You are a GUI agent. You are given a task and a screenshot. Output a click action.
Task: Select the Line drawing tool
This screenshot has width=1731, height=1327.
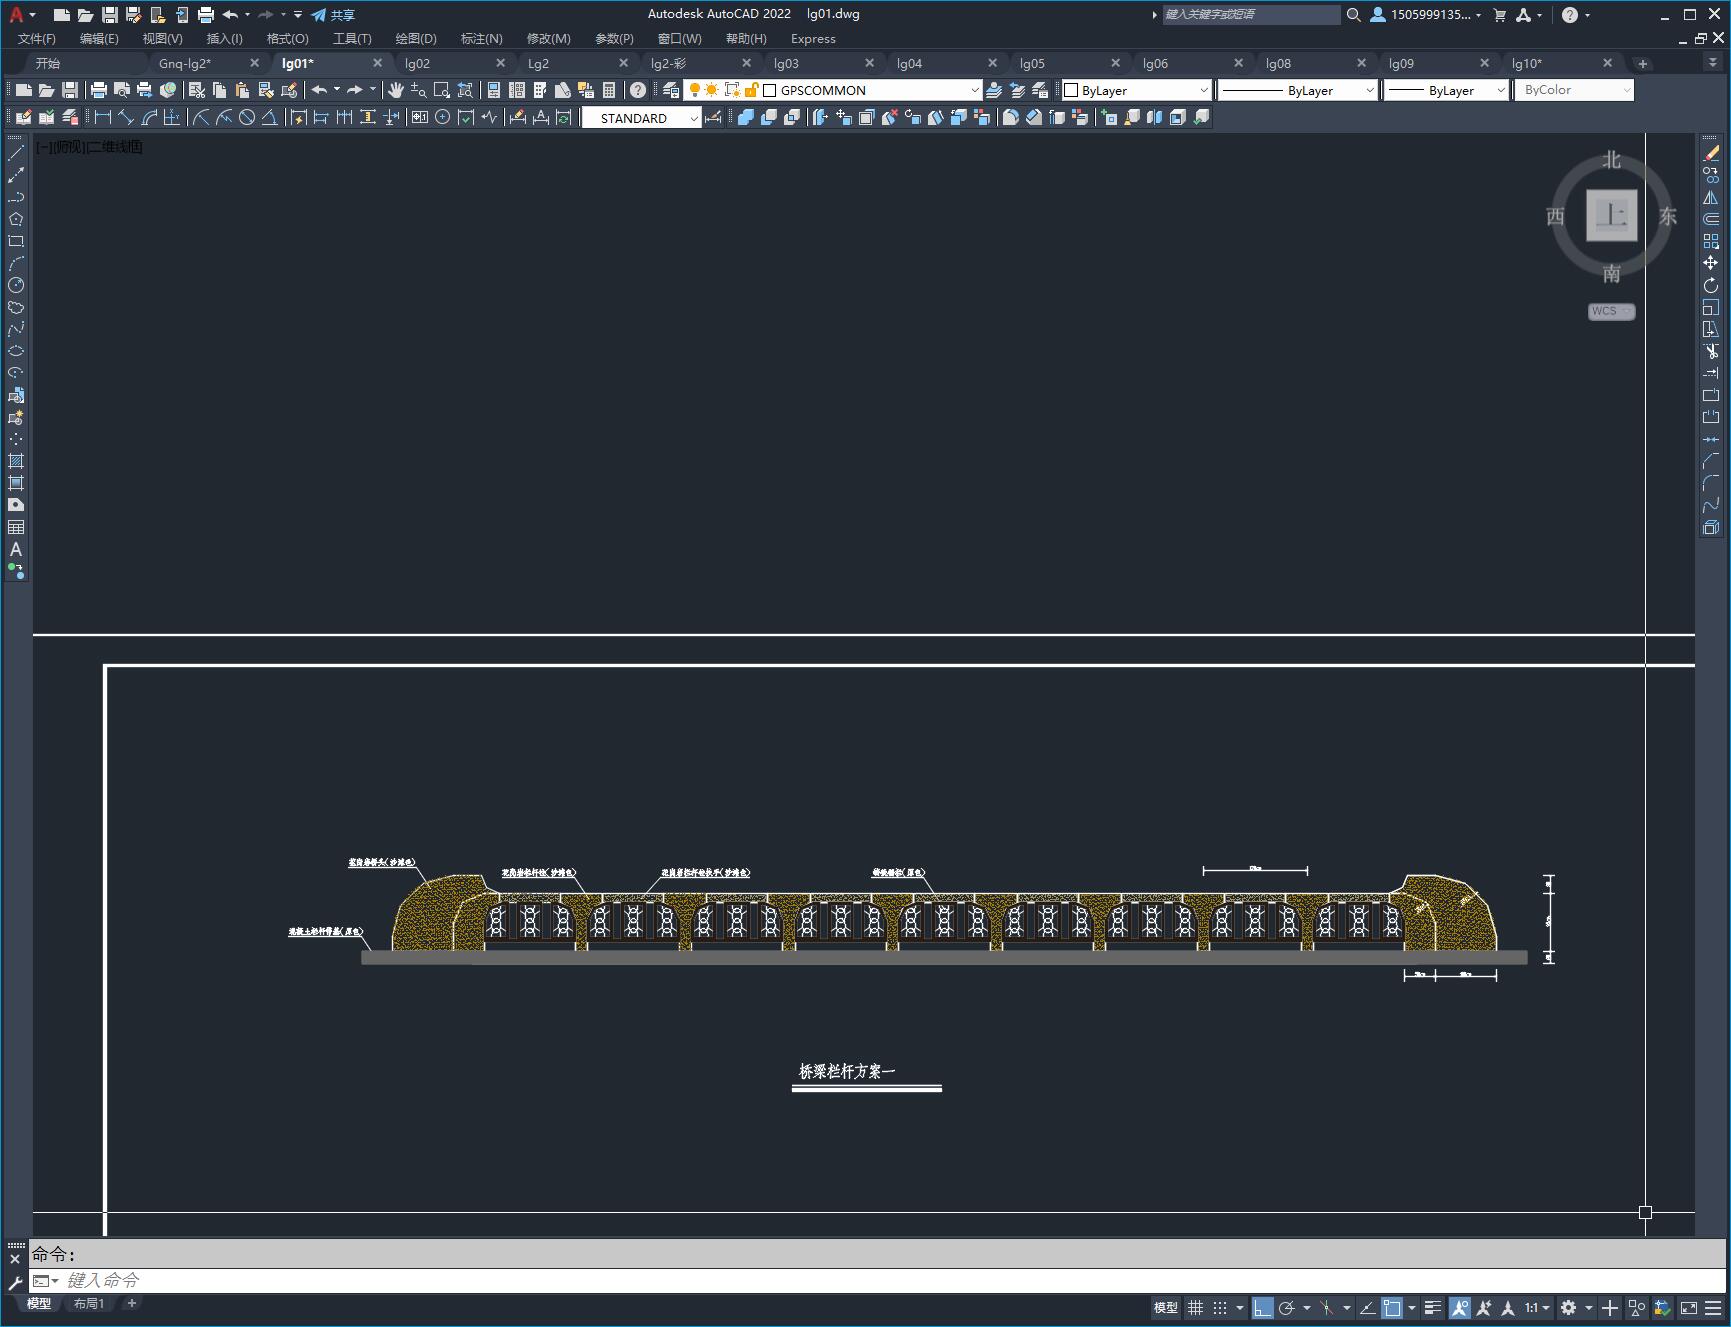click(16, 153)
